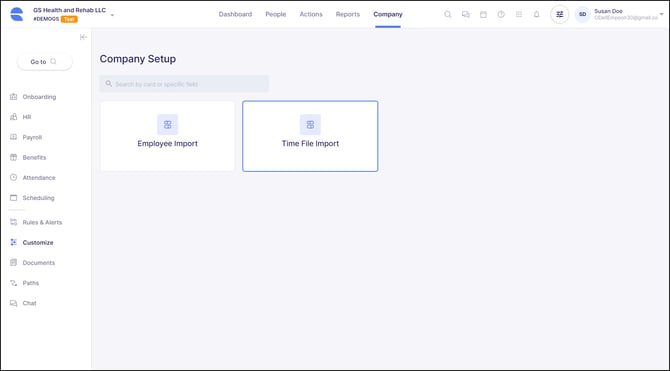
Task: Click the search by card field
Action: click(184, 84)
